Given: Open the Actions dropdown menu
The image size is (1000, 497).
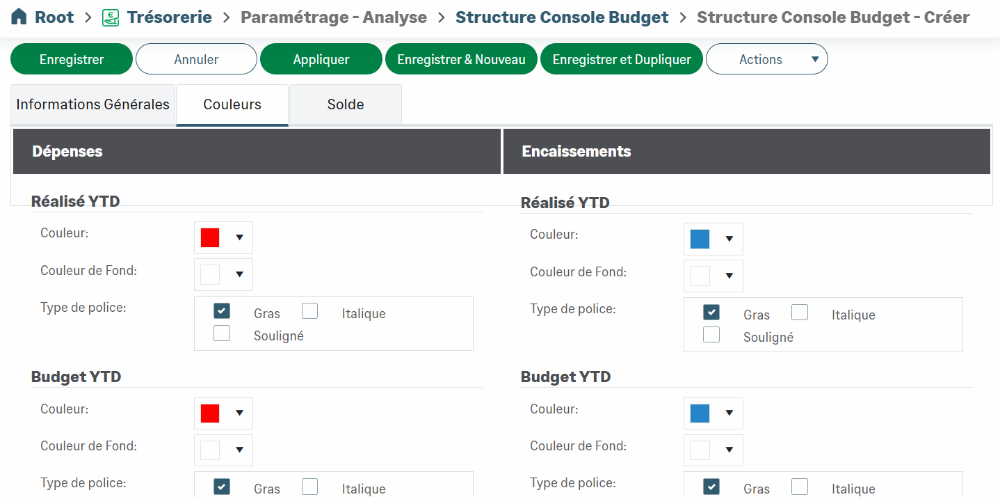Looking at the screenshot, I should click(x=766, y=59).
